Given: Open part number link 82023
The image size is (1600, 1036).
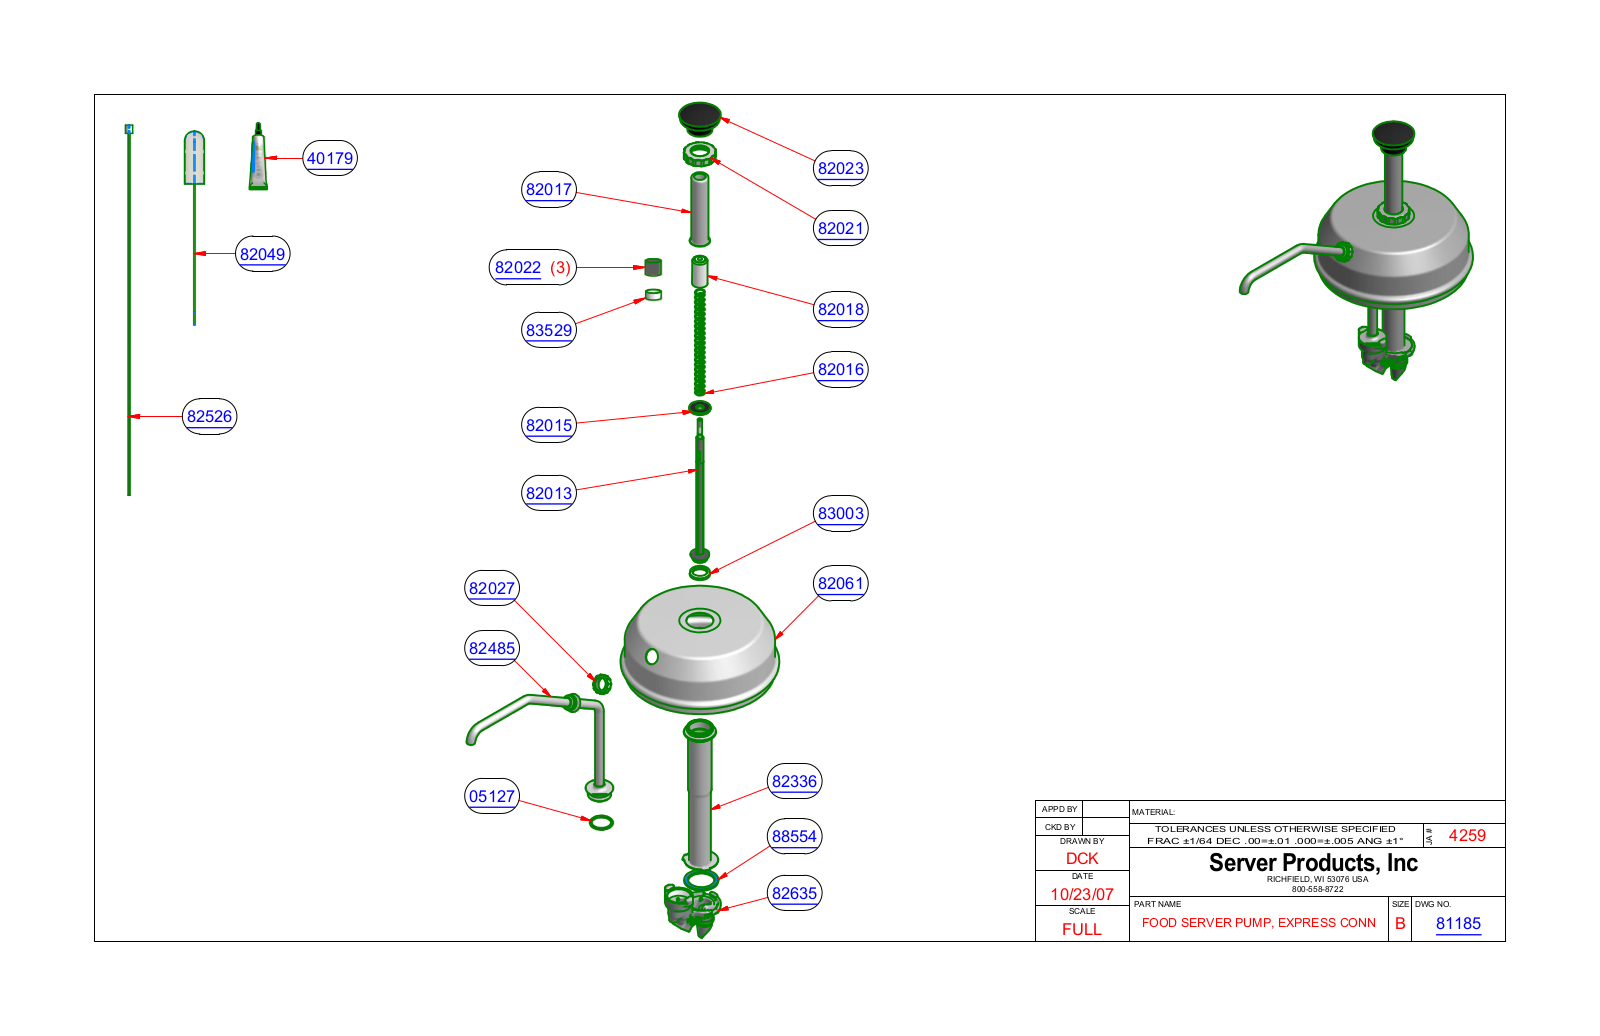Looking at the screenshot, I should coord(841,168).
